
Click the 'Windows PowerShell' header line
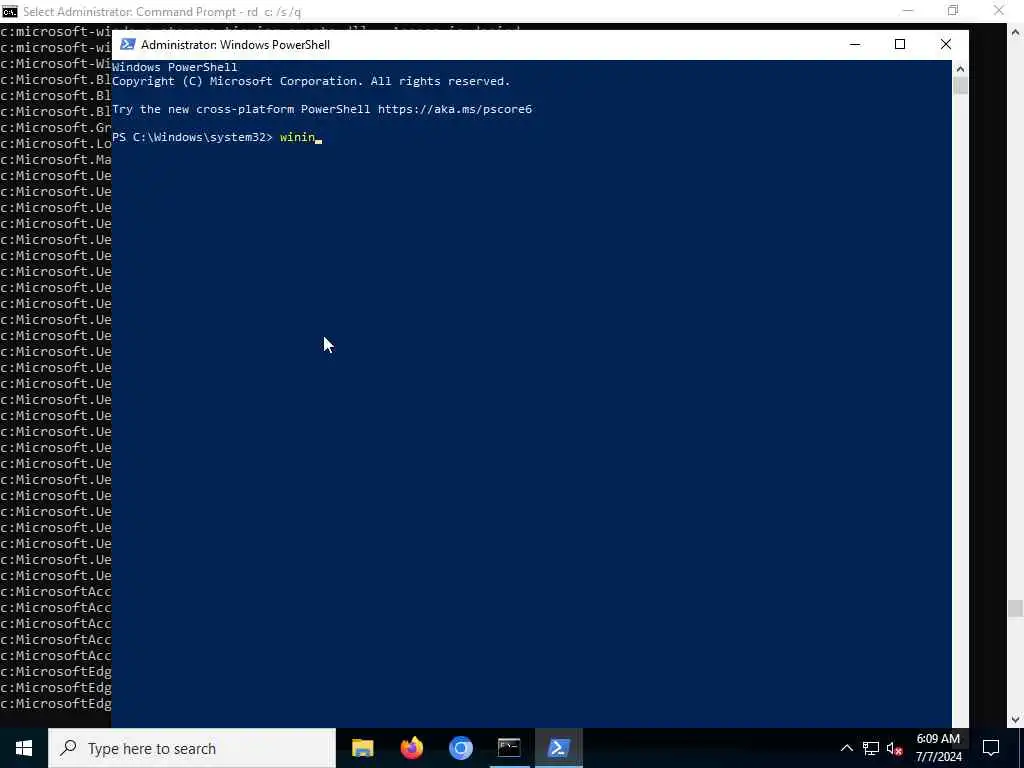(174, 67)
